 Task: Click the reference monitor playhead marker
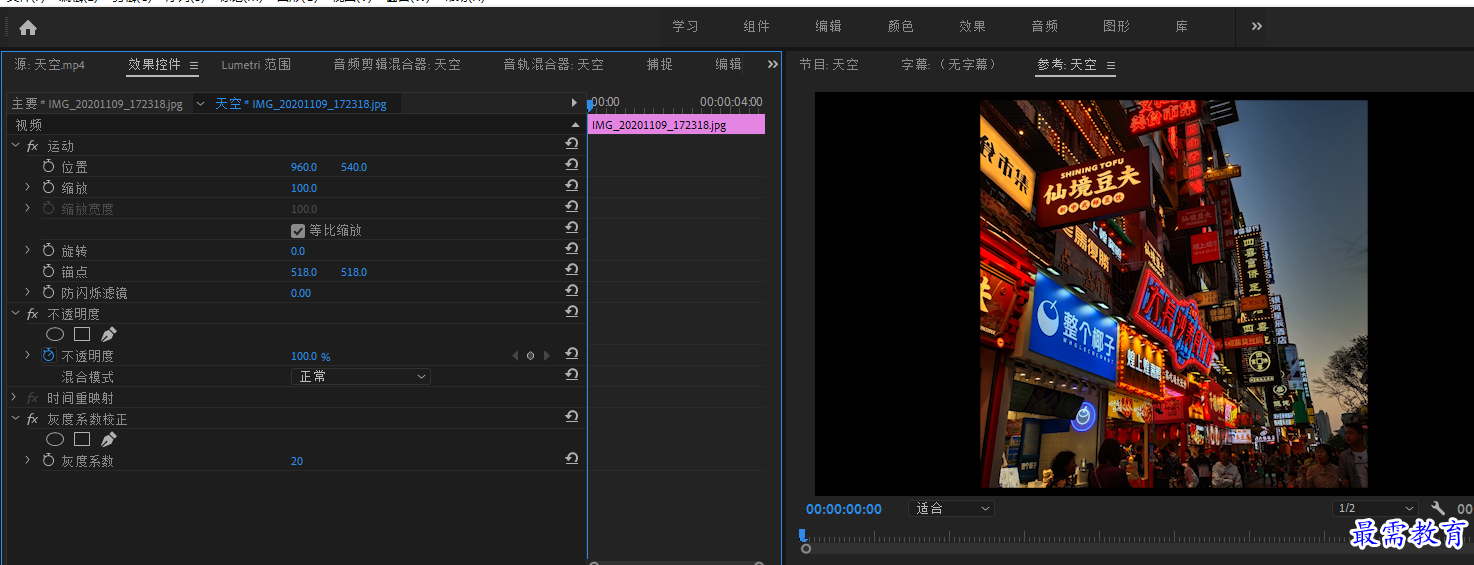point(802,535)
